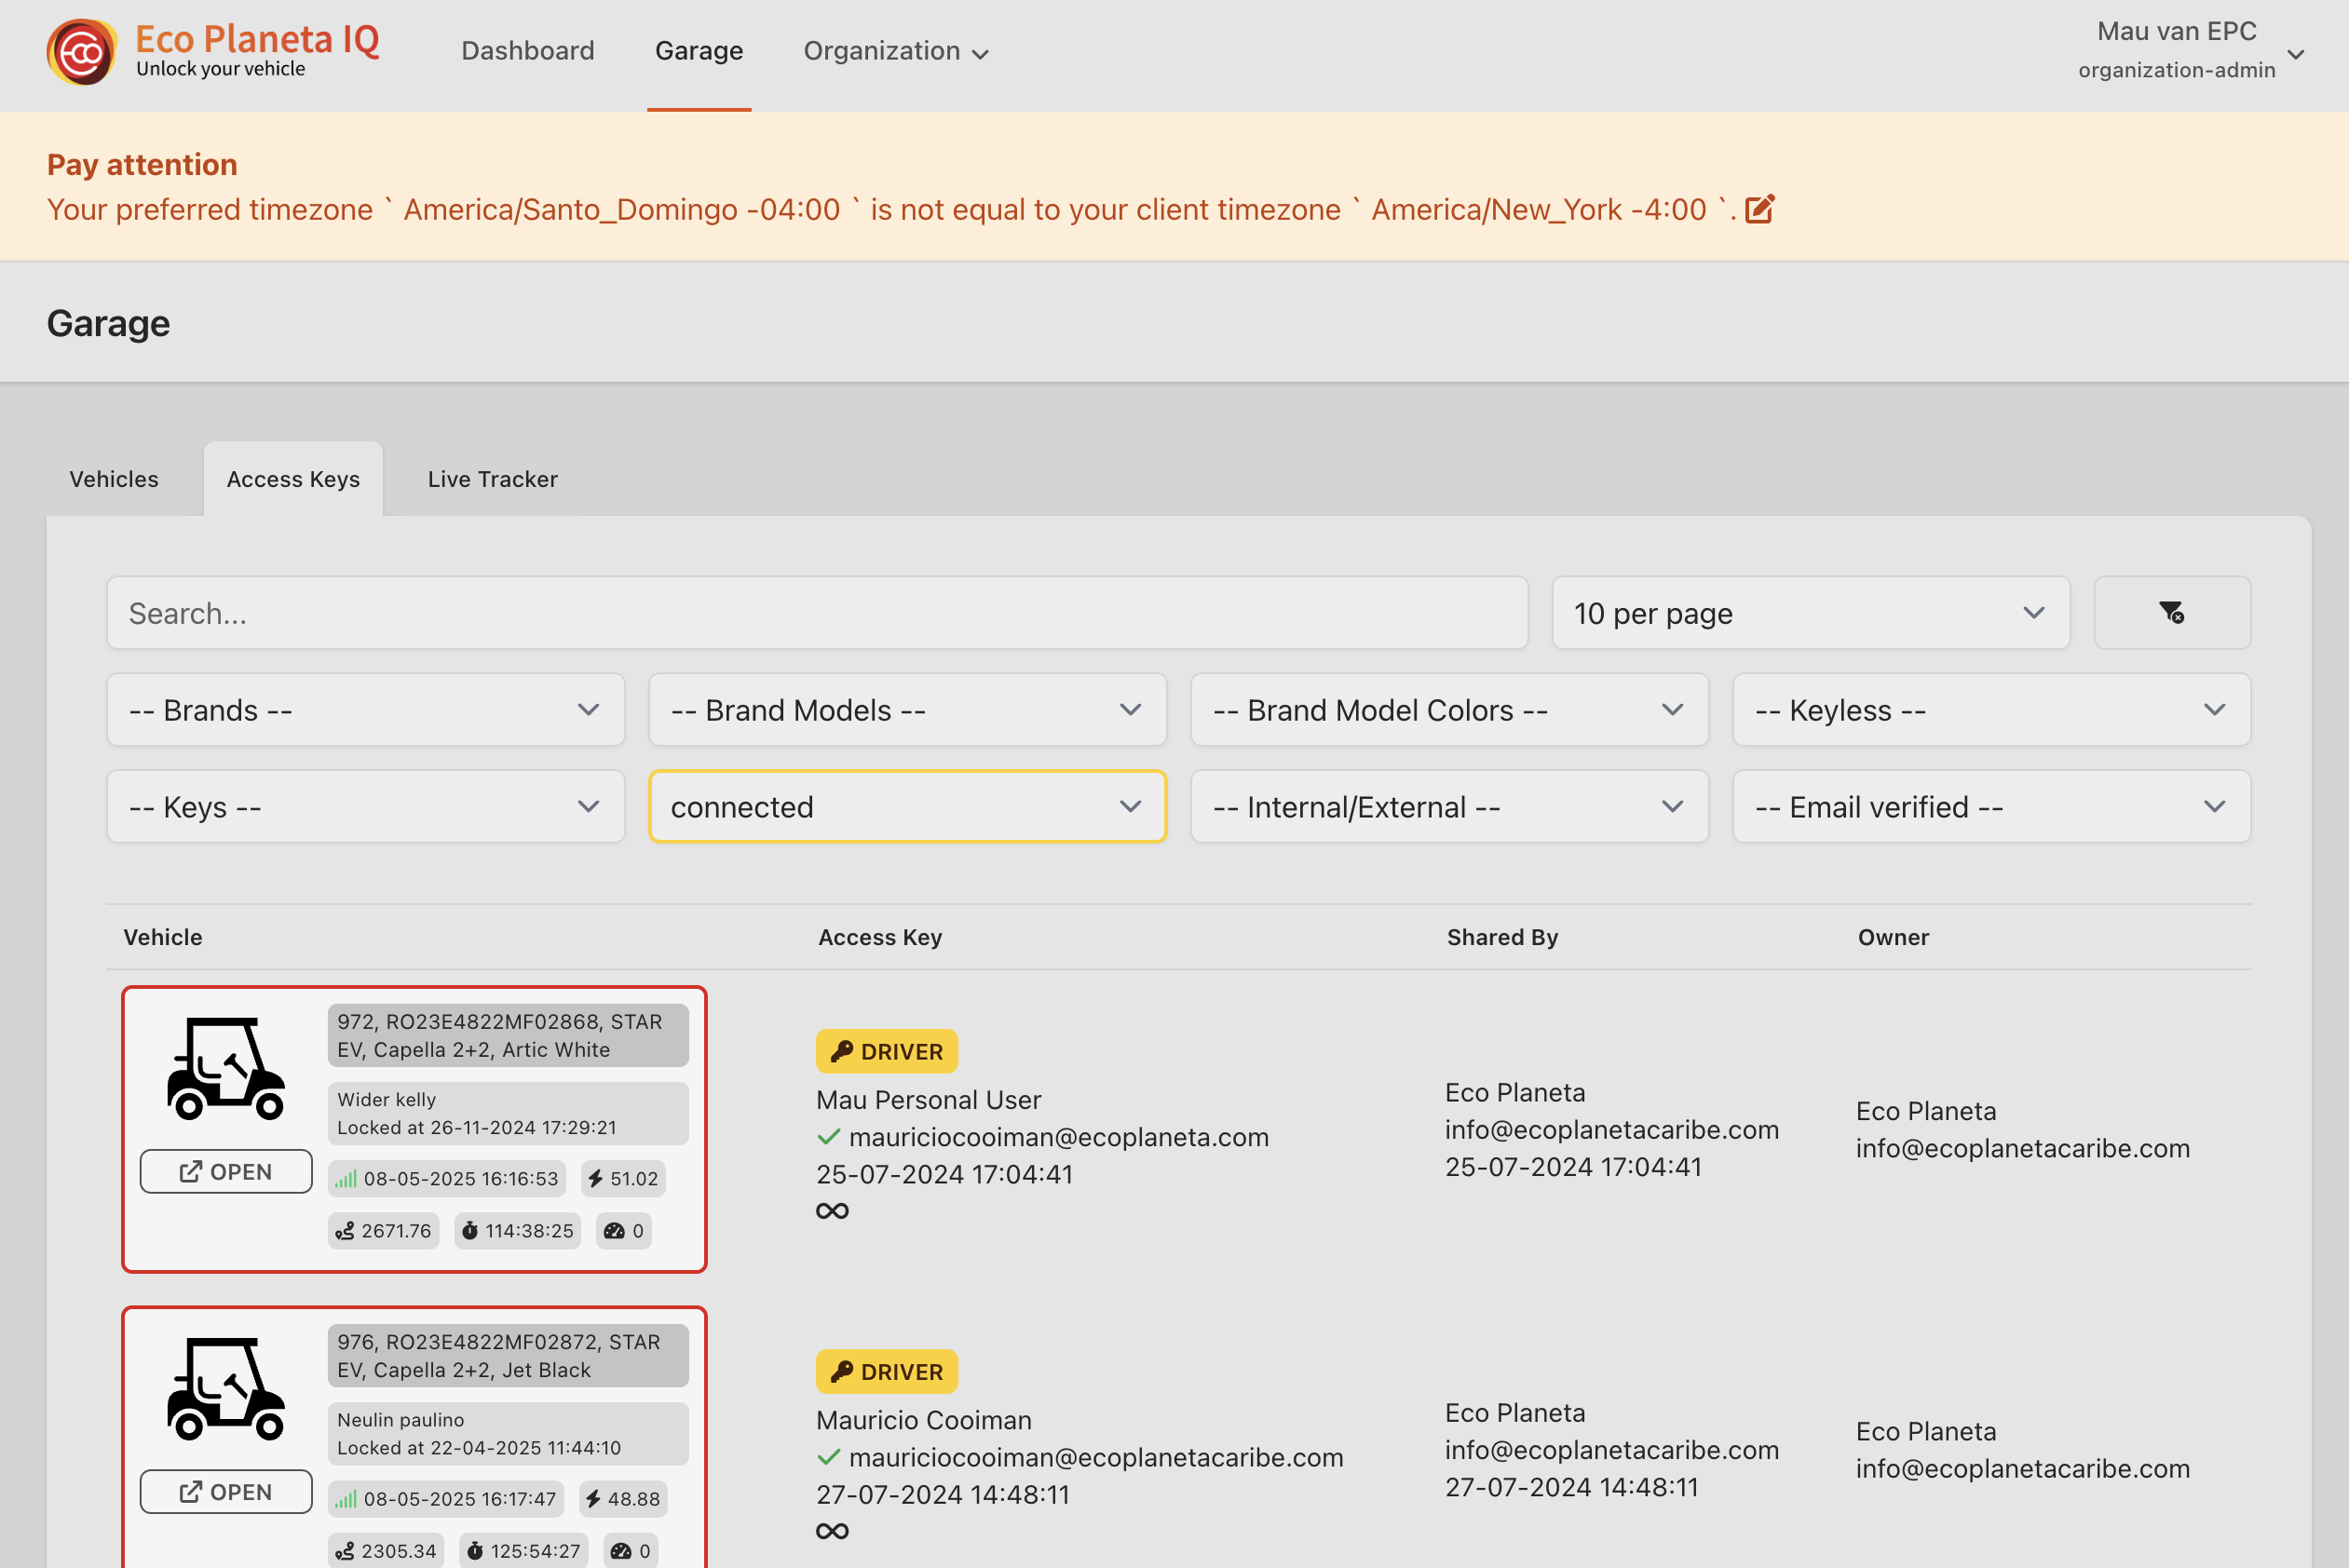Select the Garage nav item
The height and width of the screenshot is (1568, 2349).
click(699, 51)
